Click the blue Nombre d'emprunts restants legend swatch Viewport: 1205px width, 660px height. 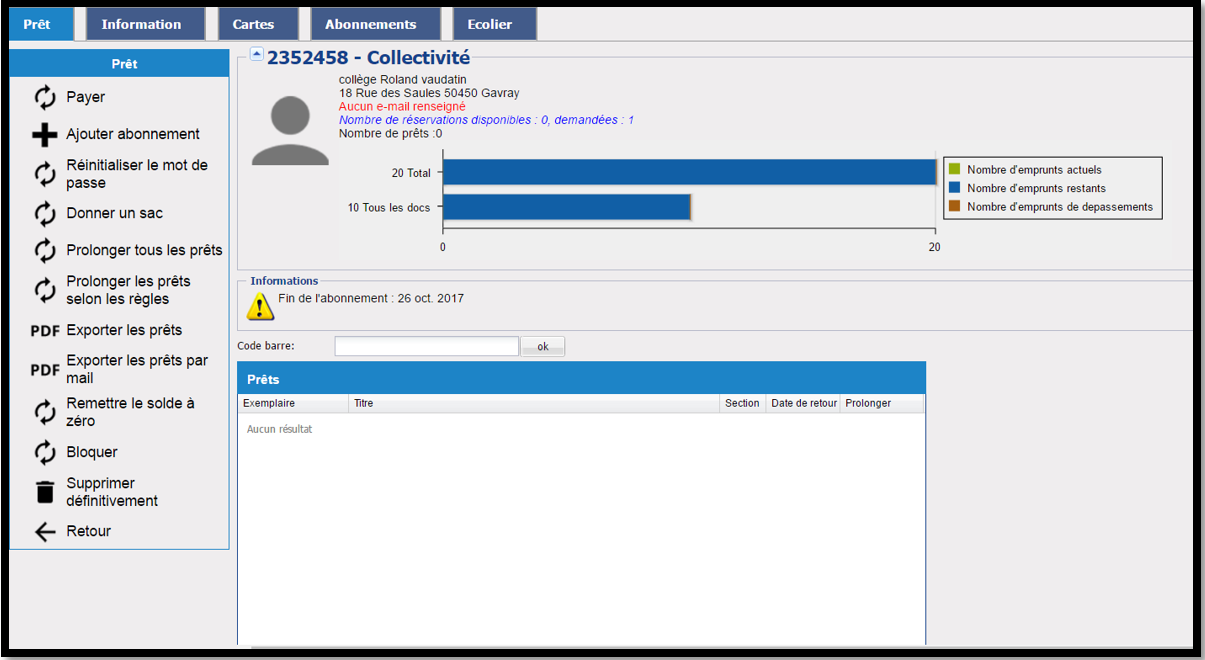tap(954, 188)
